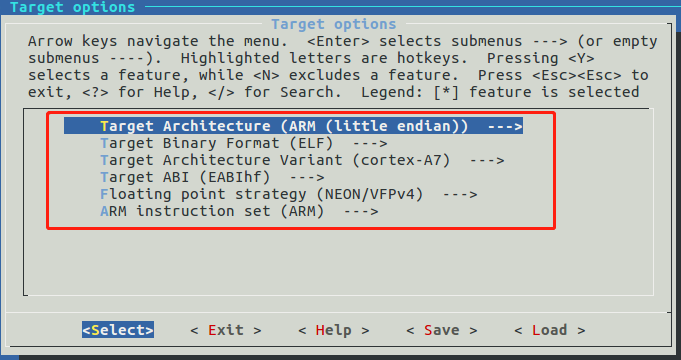Choose the Target Architecture Variant entry

tap(302, 160)
